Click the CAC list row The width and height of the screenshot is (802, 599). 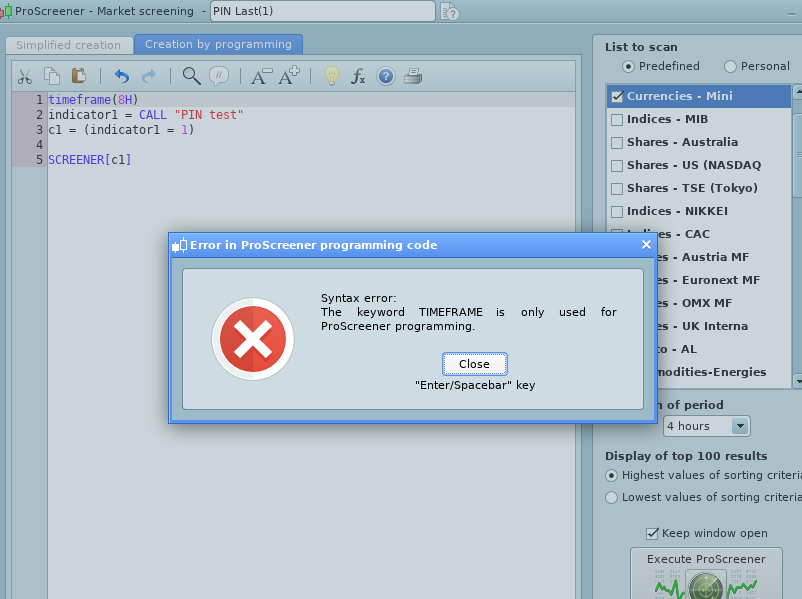pos(699,234)
